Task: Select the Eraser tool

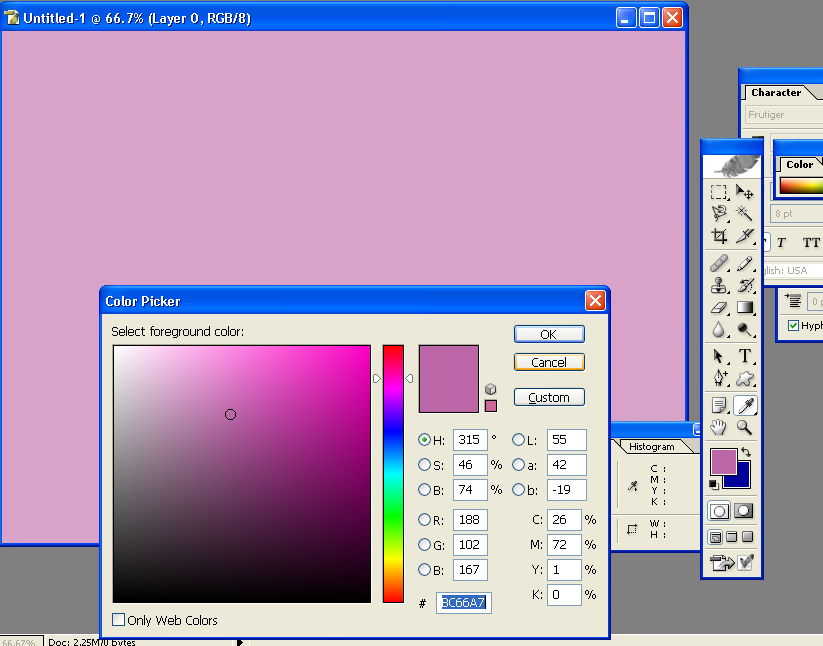Action: (719, 307)
